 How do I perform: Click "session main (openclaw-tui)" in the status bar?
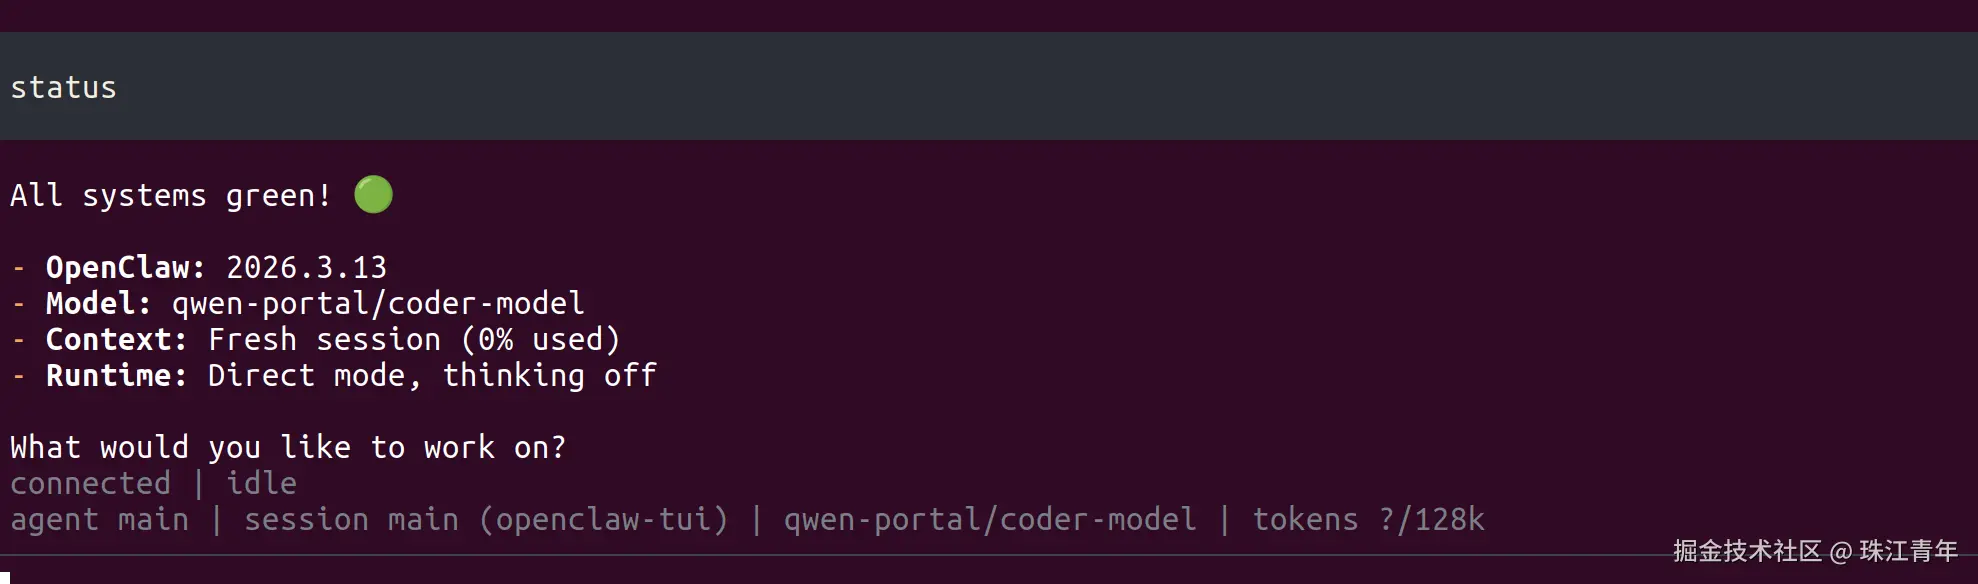pyautogui.click(x=486, y=520)
